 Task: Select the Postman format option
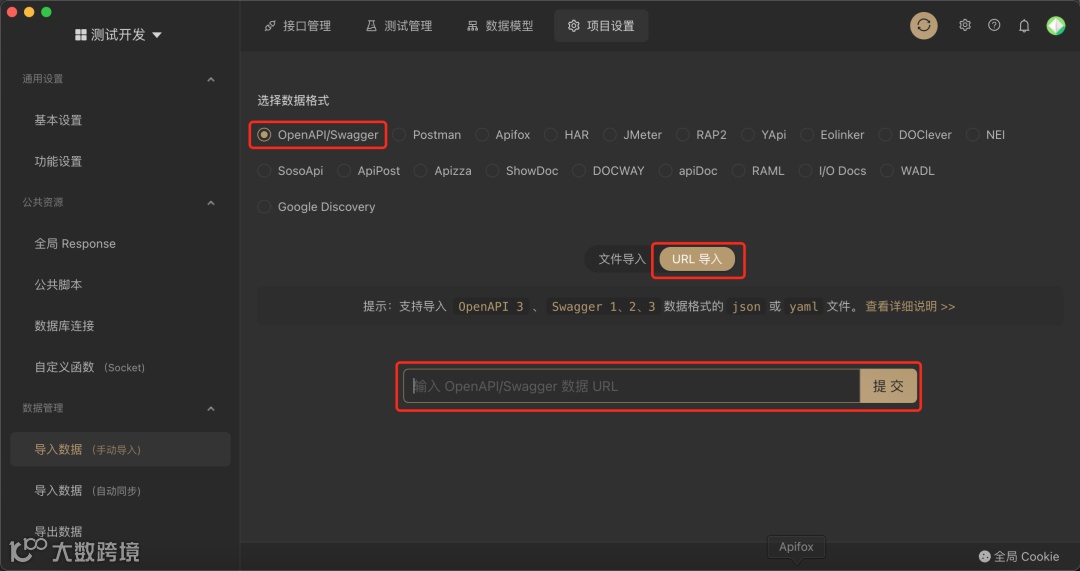[428, 135]
